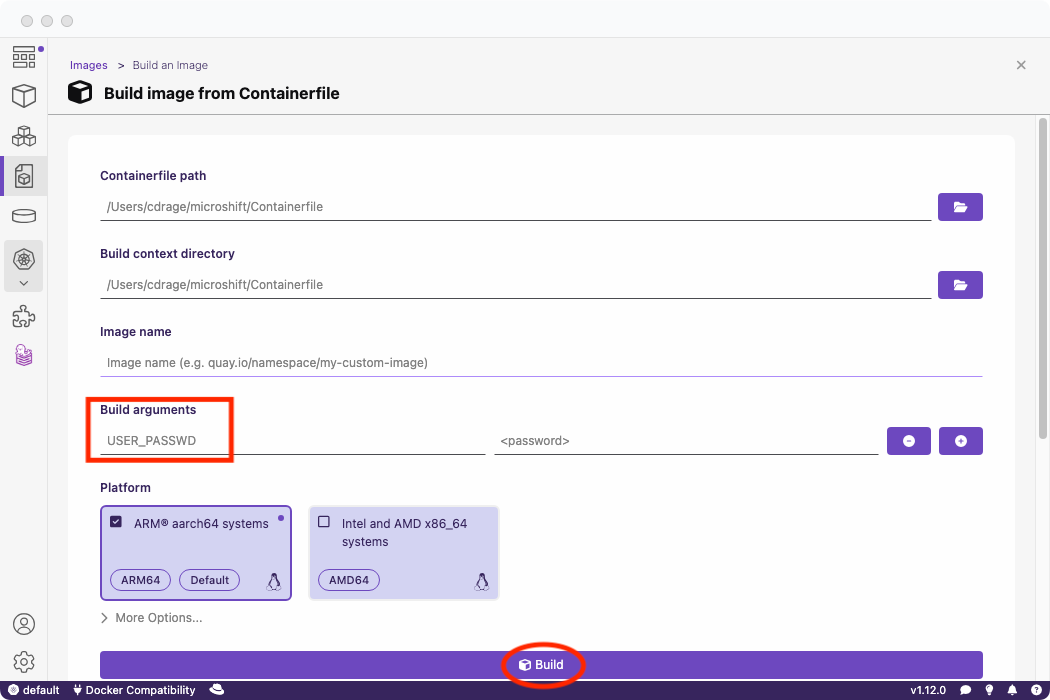Check the Intel and AMD x86_64 platform
Viewport: 1050px width, 700px height.
324,522
